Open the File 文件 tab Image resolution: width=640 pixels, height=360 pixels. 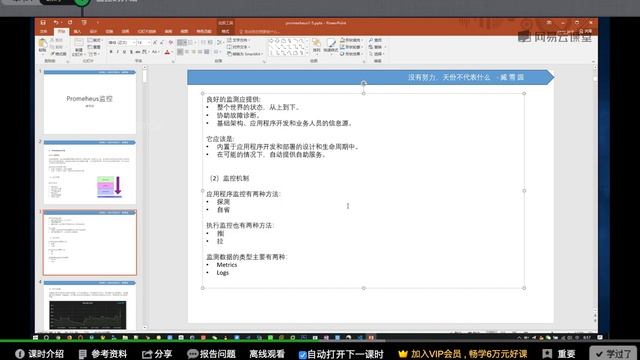pyautogui.click(x=44, y=31)
